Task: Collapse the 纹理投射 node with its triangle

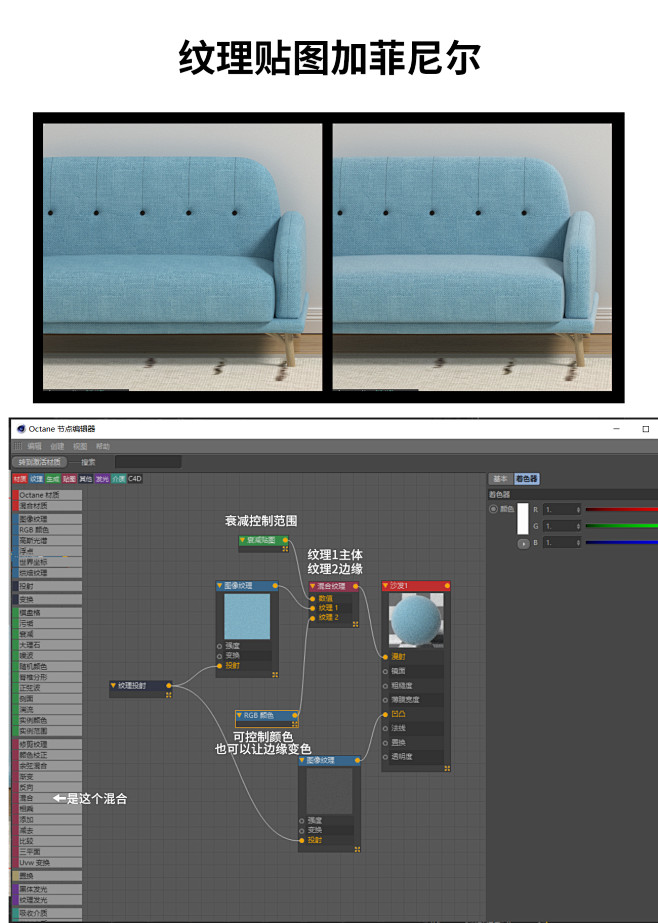Action: [x=113, y=686]
